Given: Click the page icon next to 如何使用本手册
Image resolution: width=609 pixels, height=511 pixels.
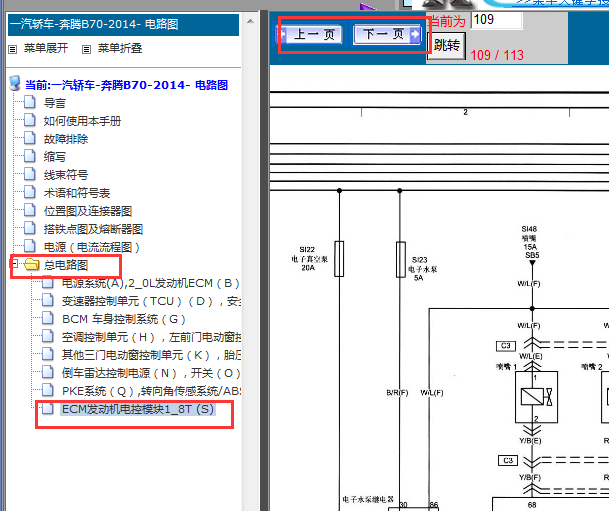Looking at the screenshot, I should point(30,120).
